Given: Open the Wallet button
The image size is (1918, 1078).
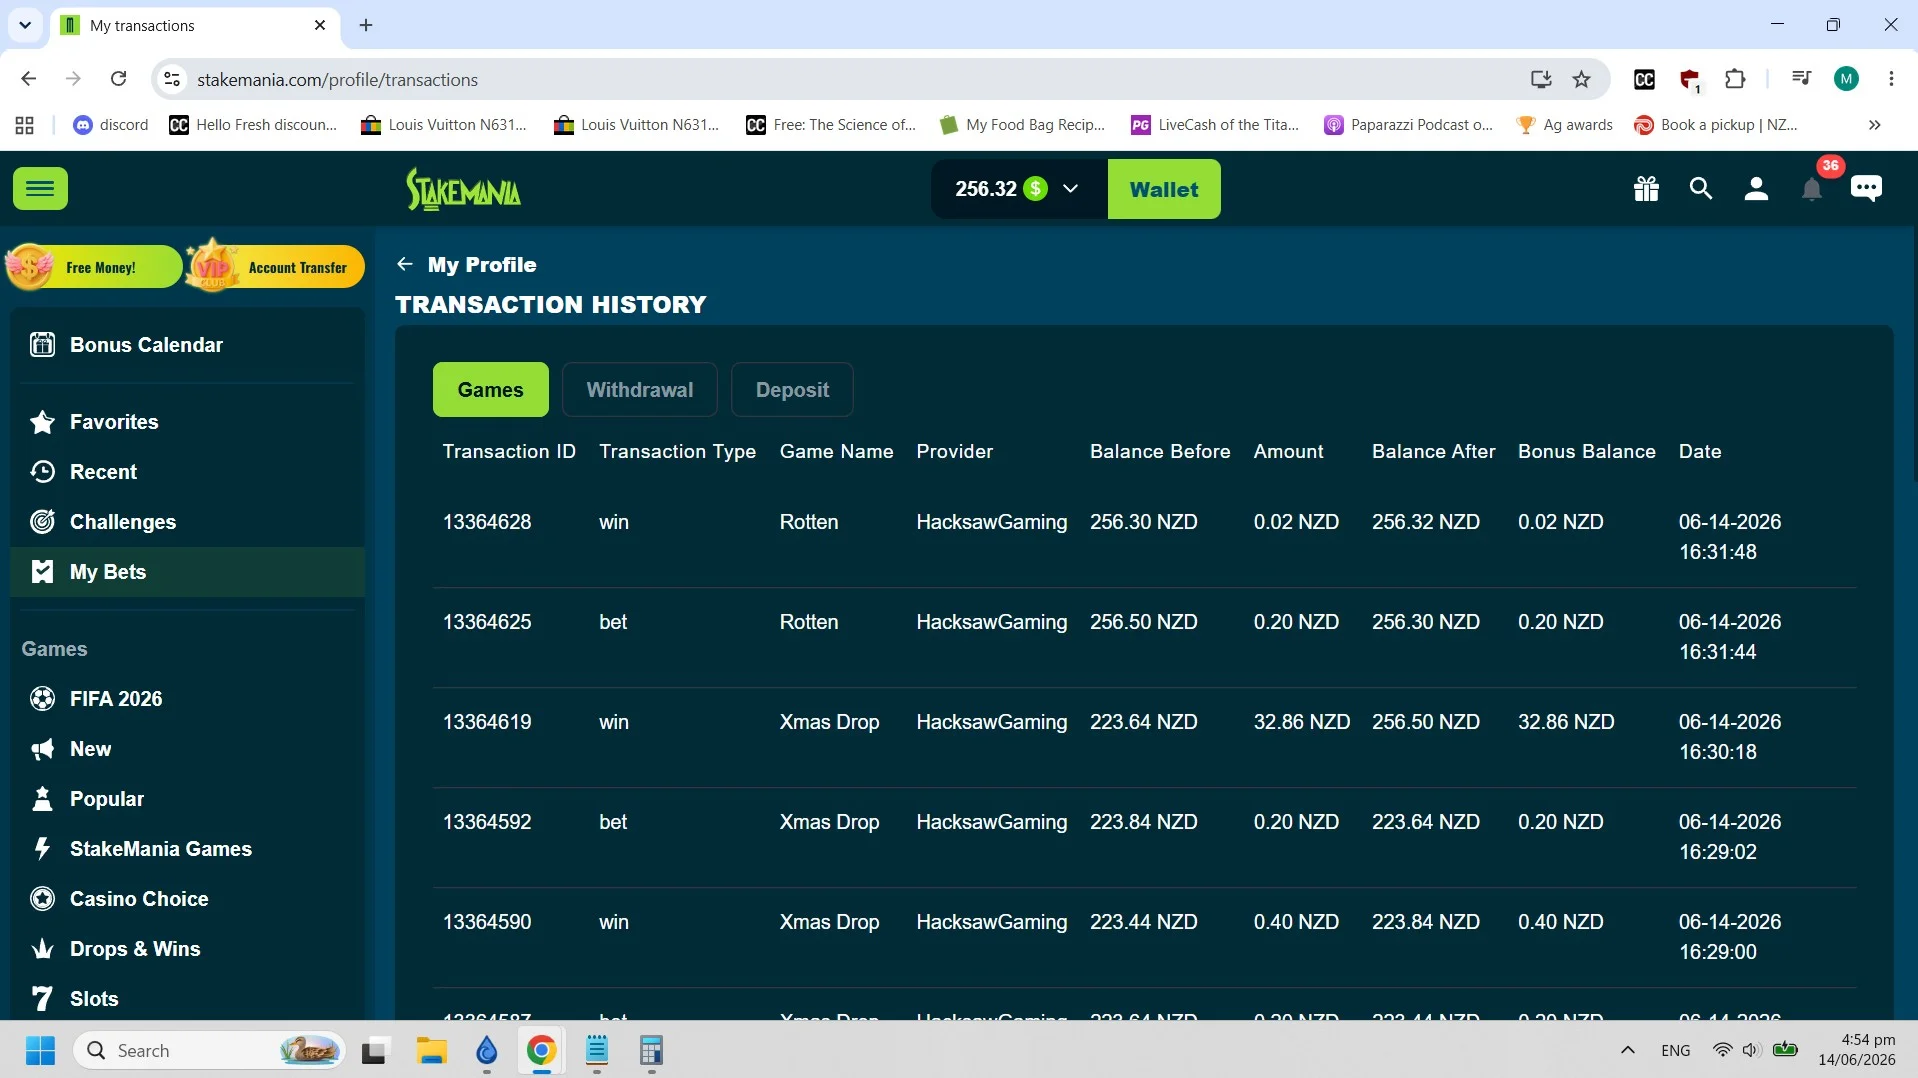Looking at the screenshot, I should click(1164, 189).
